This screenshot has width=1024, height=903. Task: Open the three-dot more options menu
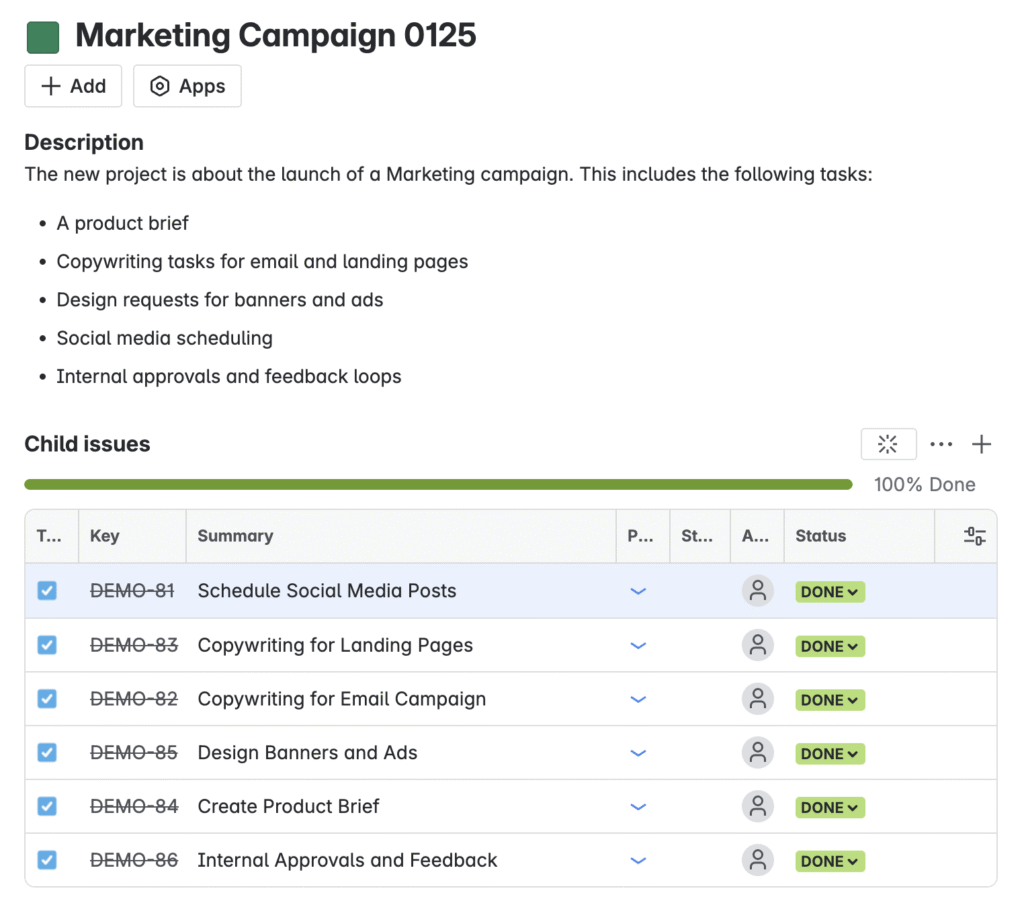pos(941,445)
